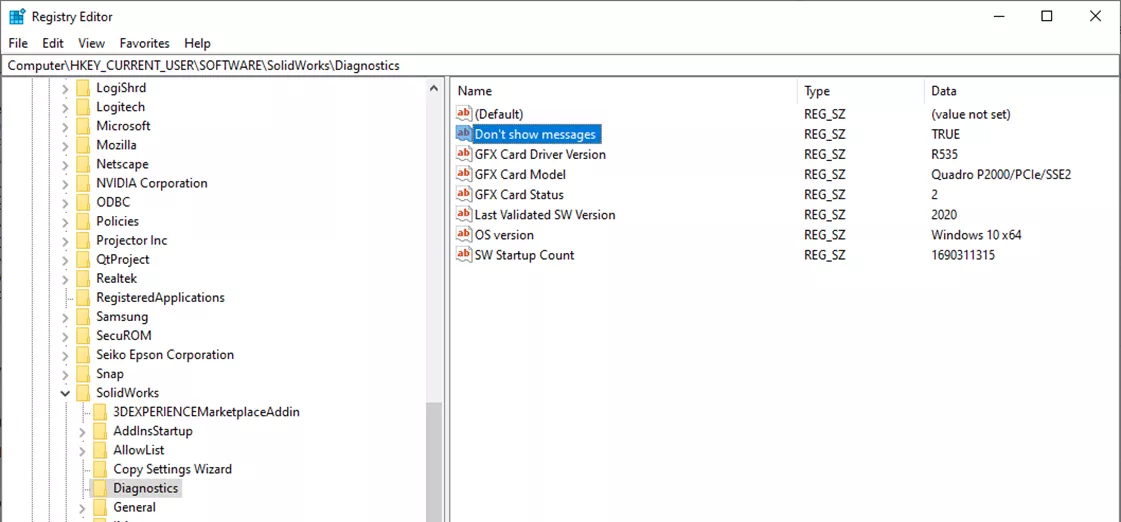The image size is (1121, 522).
Task: Click the Projector Inc folder icon
Action: click(x=84, y=240)
